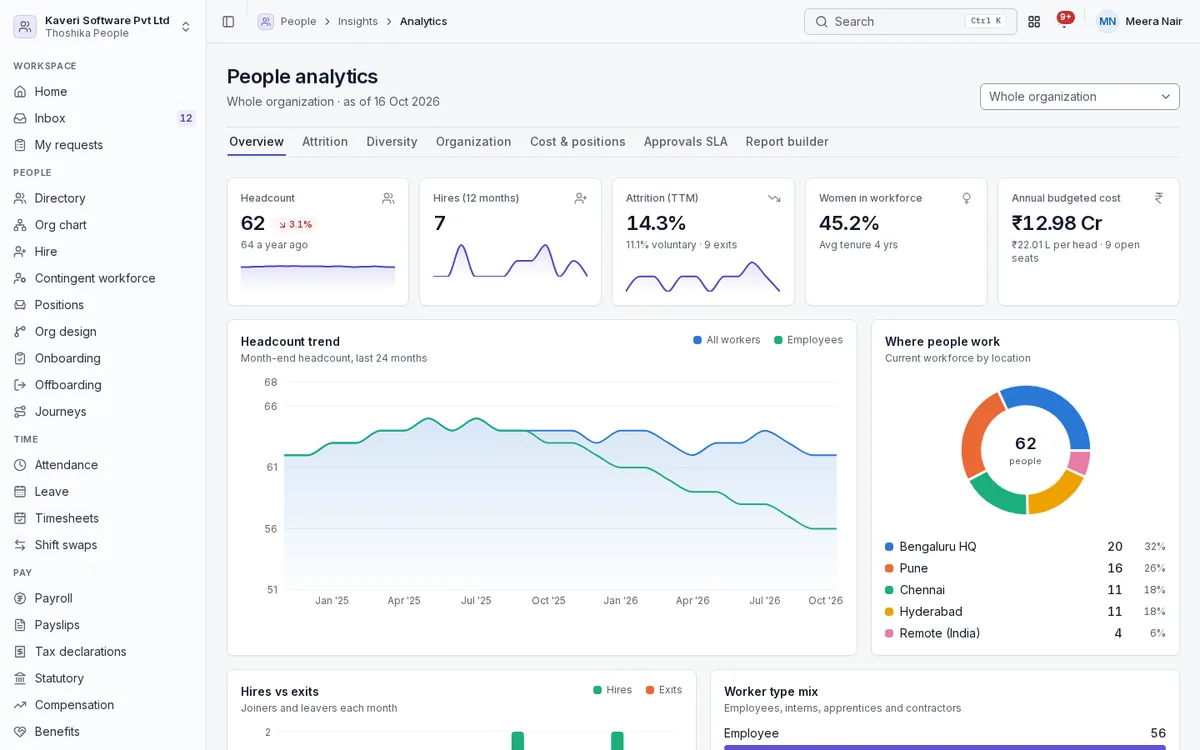Image resolution: width=1200 pixels, height=750 pixels.
Task: Toggle sidebar collapse icon
Action: (228, 21)
